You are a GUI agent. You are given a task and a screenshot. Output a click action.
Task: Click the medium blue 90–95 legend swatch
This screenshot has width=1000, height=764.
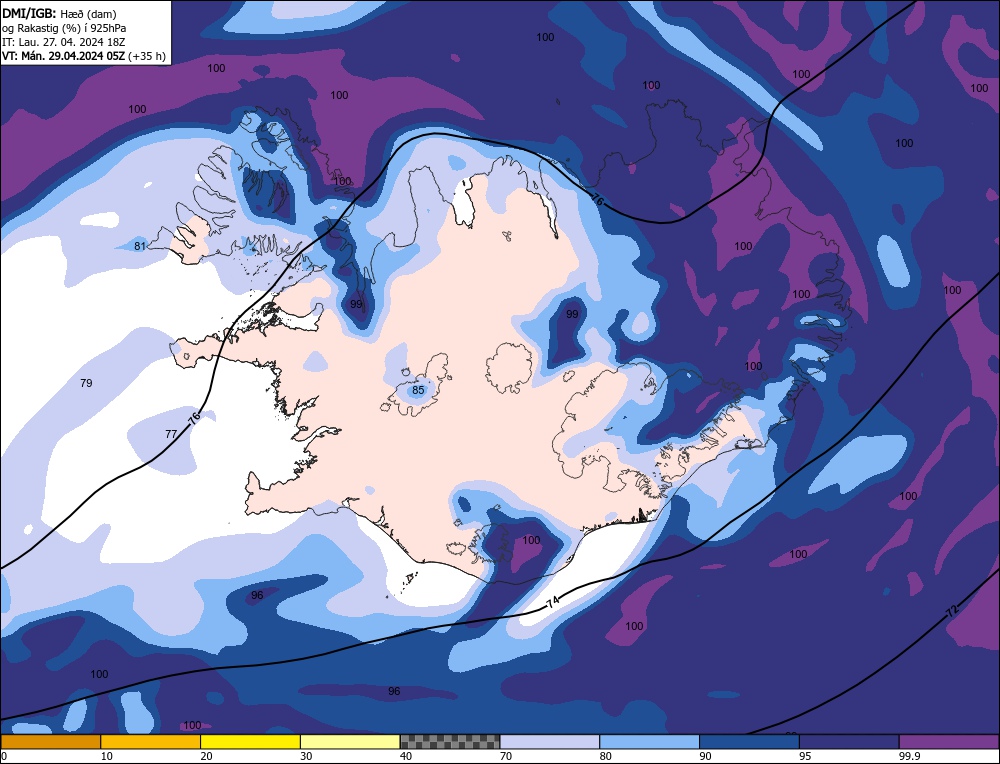749,742
